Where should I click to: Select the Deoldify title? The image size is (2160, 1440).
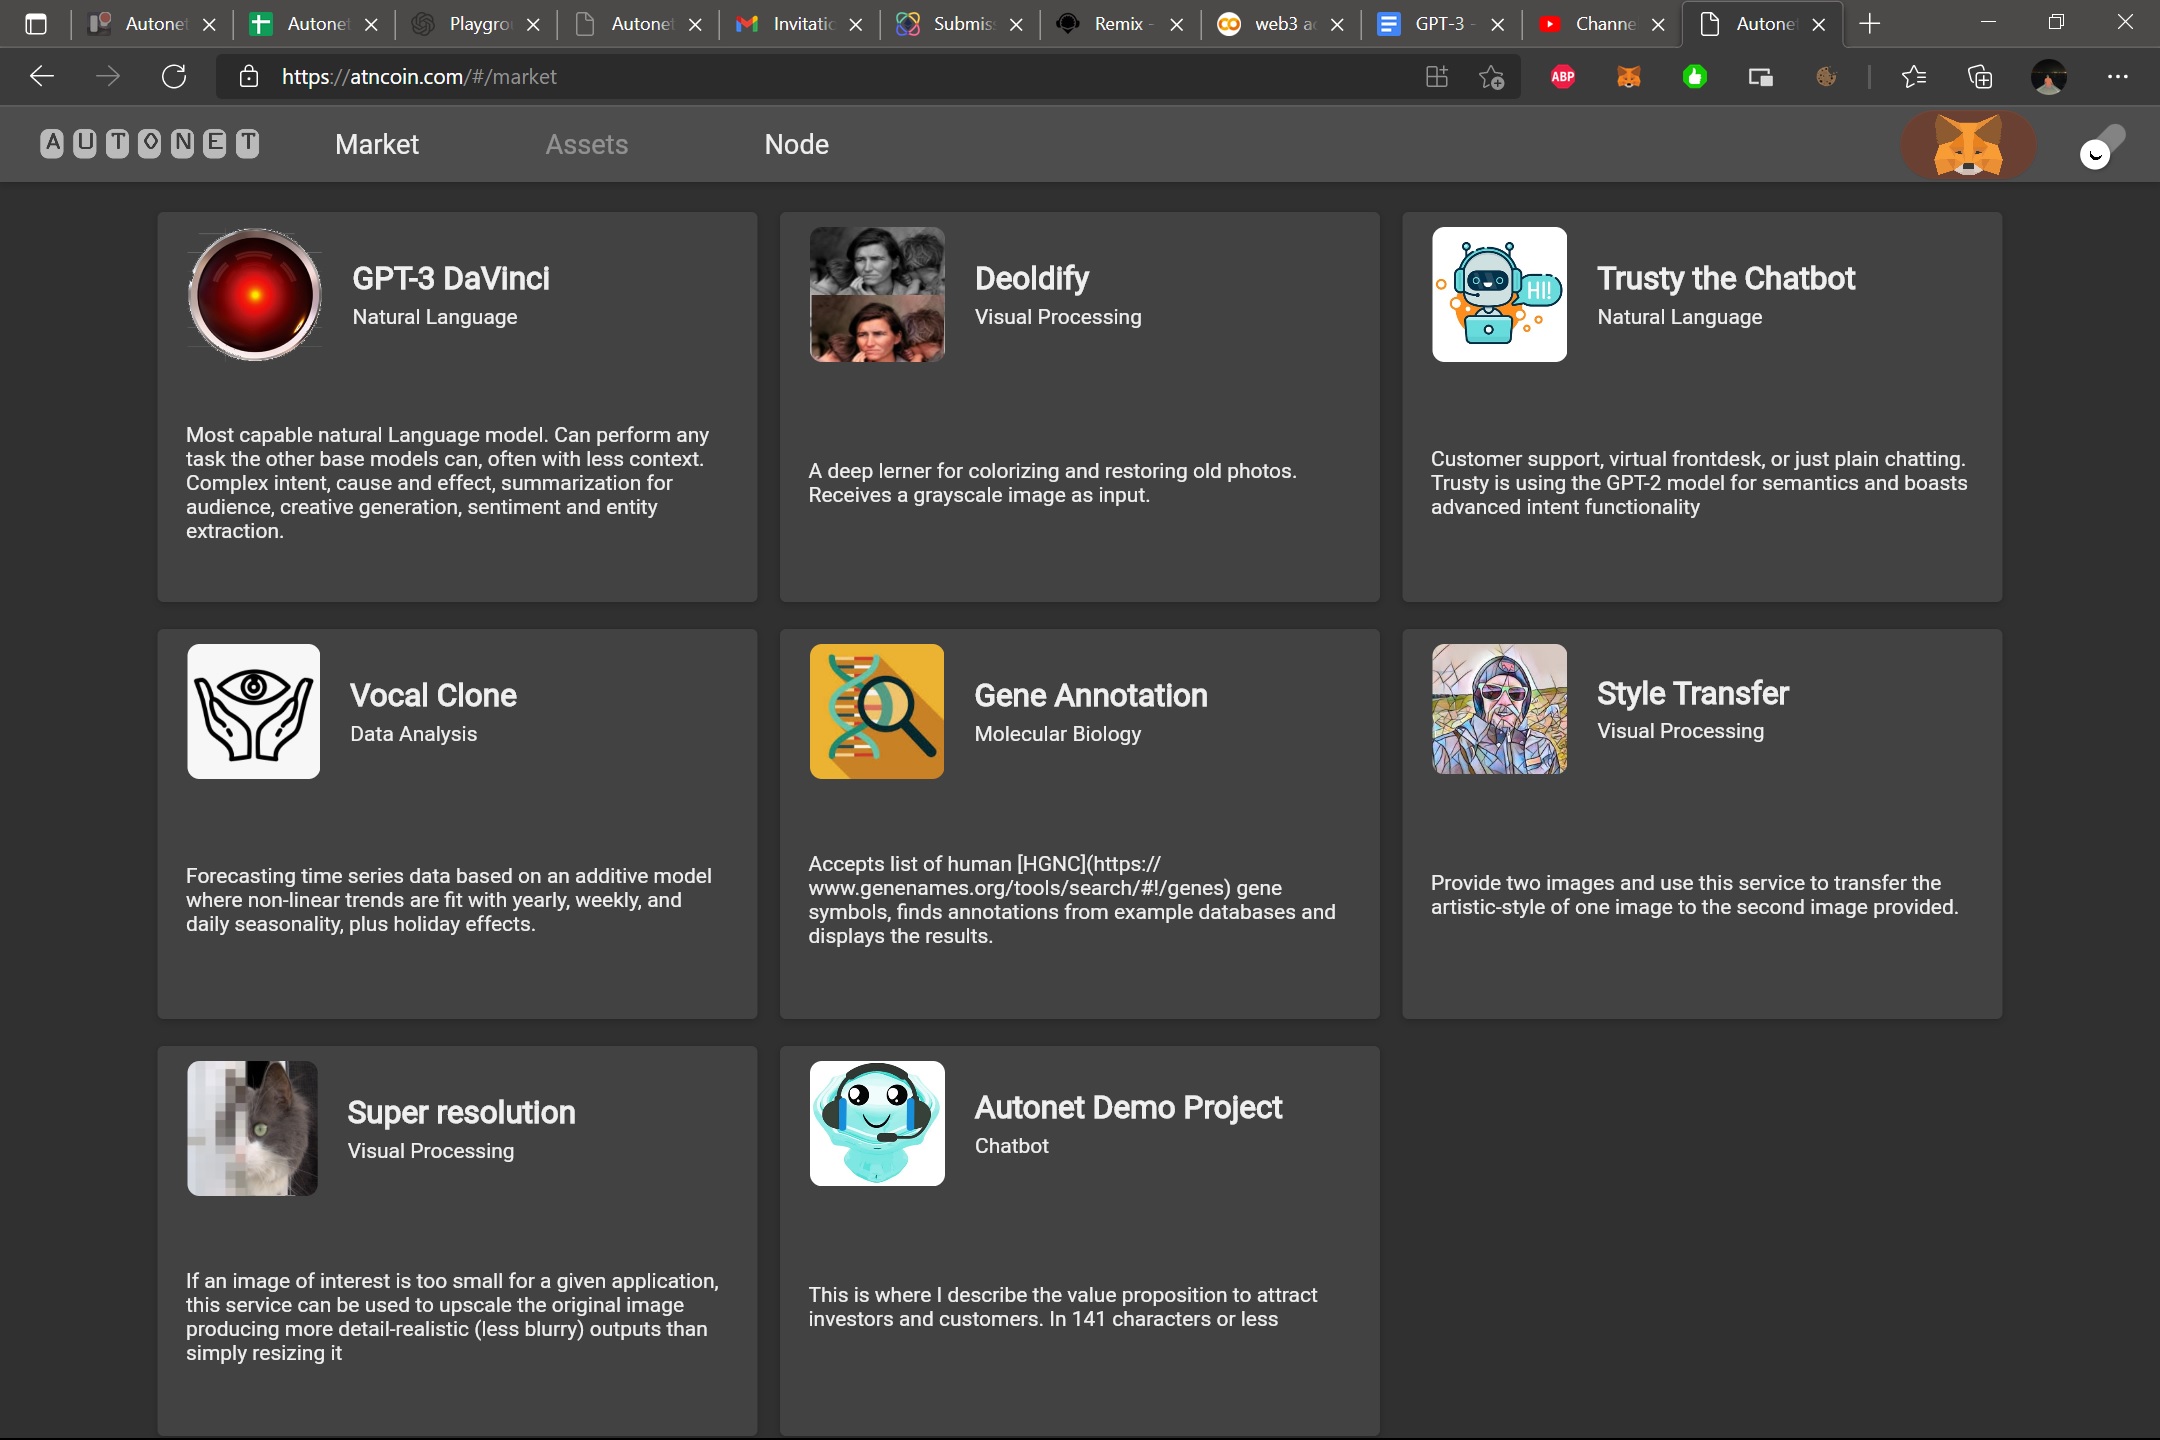click(x=1032, y=278)
